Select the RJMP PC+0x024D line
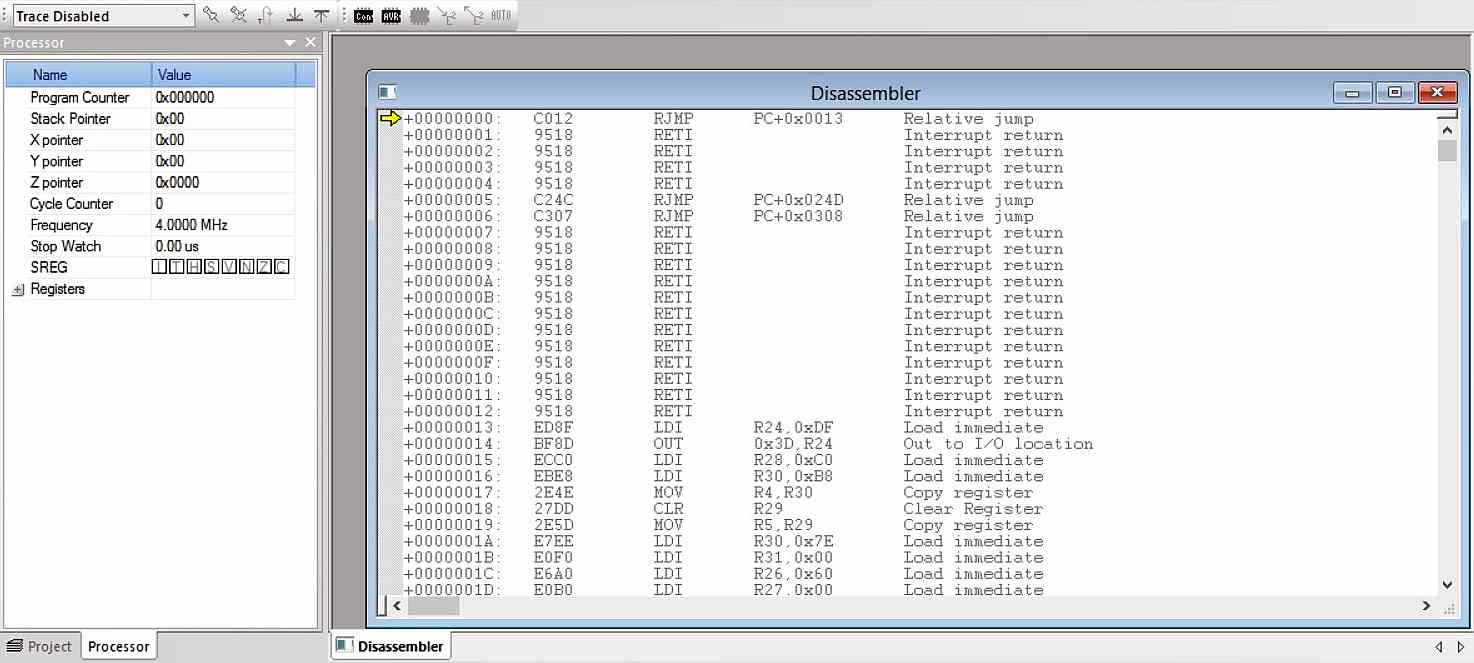This screenshot has height=663, width=1474. coord(718,200)
